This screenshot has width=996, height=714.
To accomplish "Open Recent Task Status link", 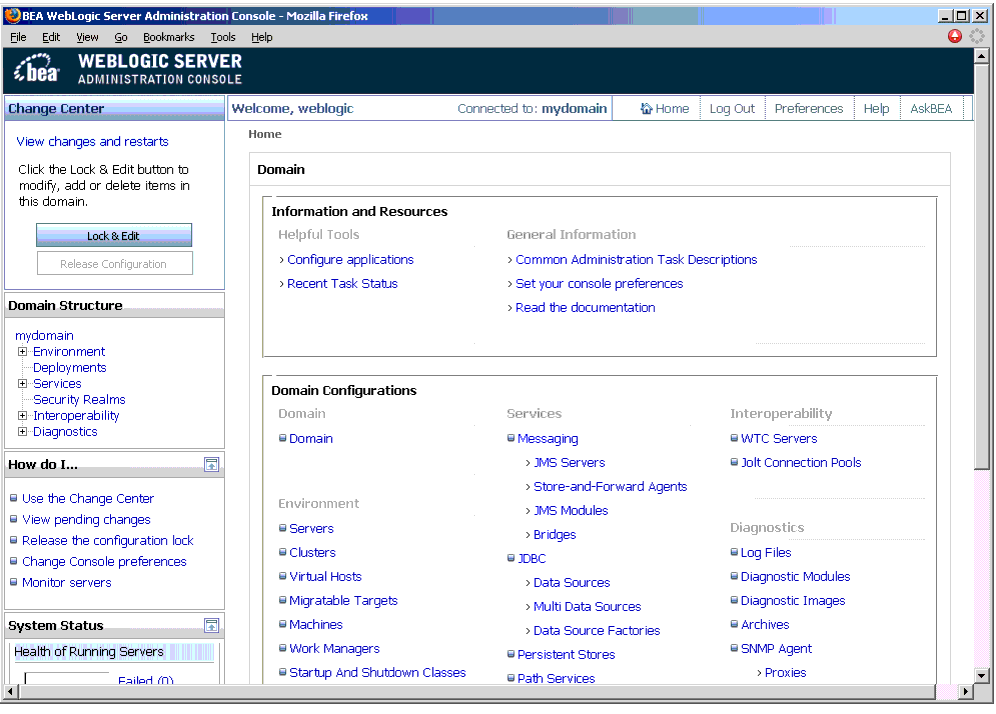I will click(342, 283).
